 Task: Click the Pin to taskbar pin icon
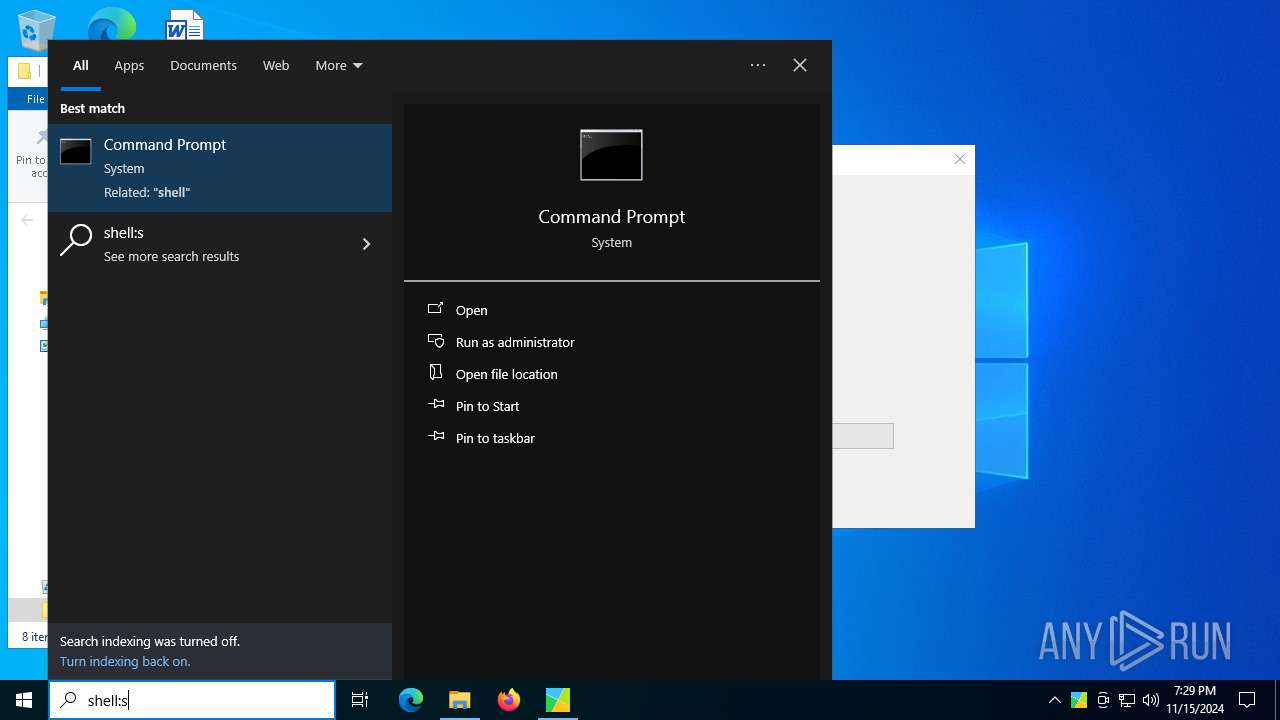point(436,436)
